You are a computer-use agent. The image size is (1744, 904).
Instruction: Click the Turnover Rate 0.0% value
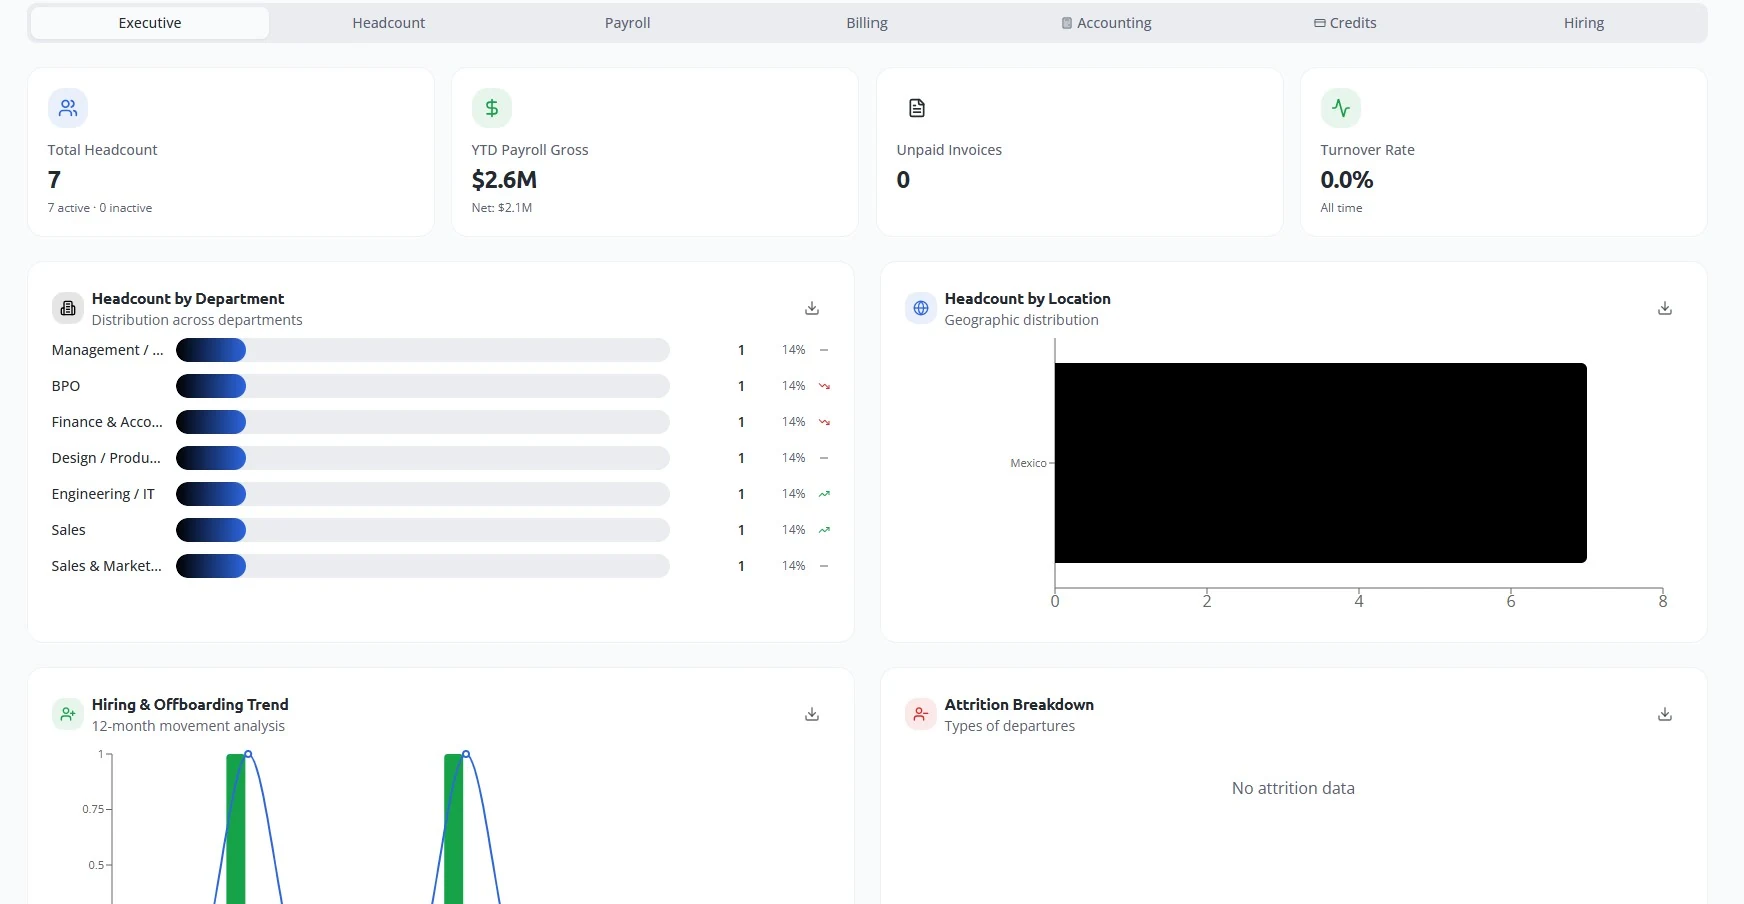[1346, 180]
